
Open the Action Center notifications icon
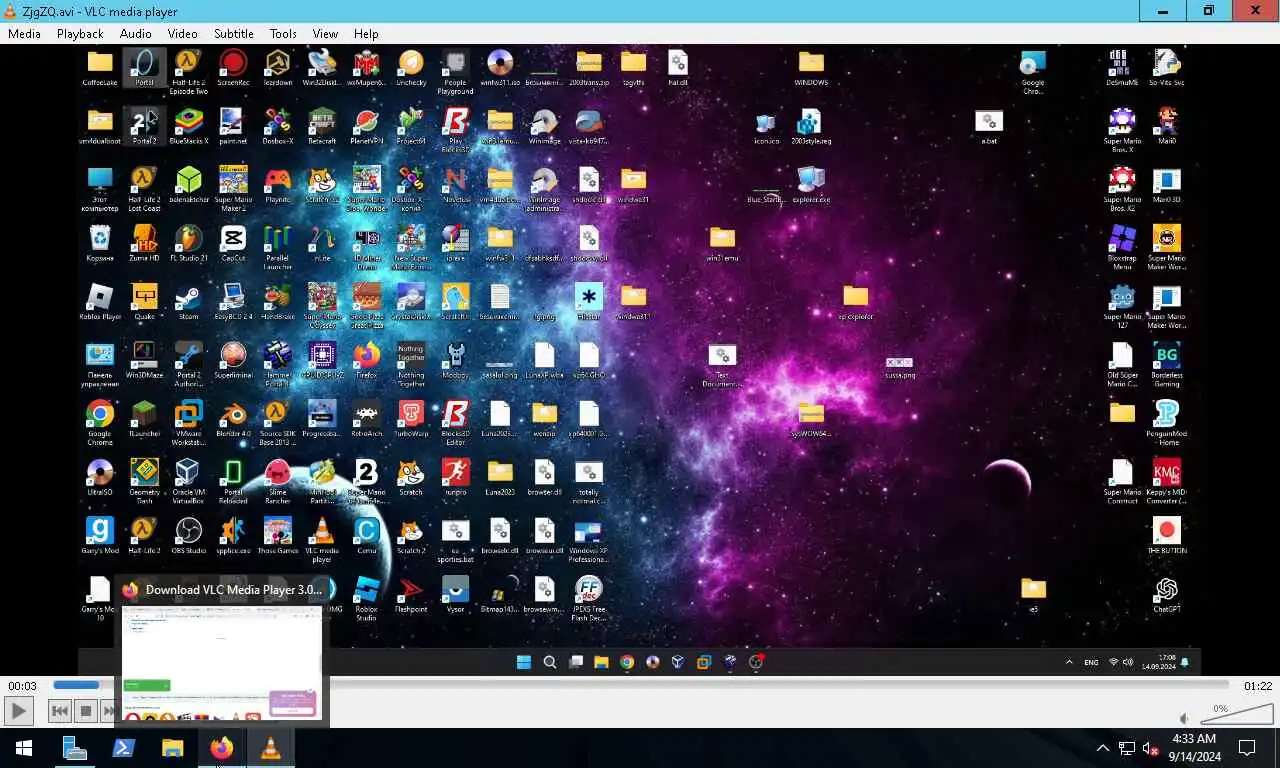pyautogui.click(x=1247, y=748)
